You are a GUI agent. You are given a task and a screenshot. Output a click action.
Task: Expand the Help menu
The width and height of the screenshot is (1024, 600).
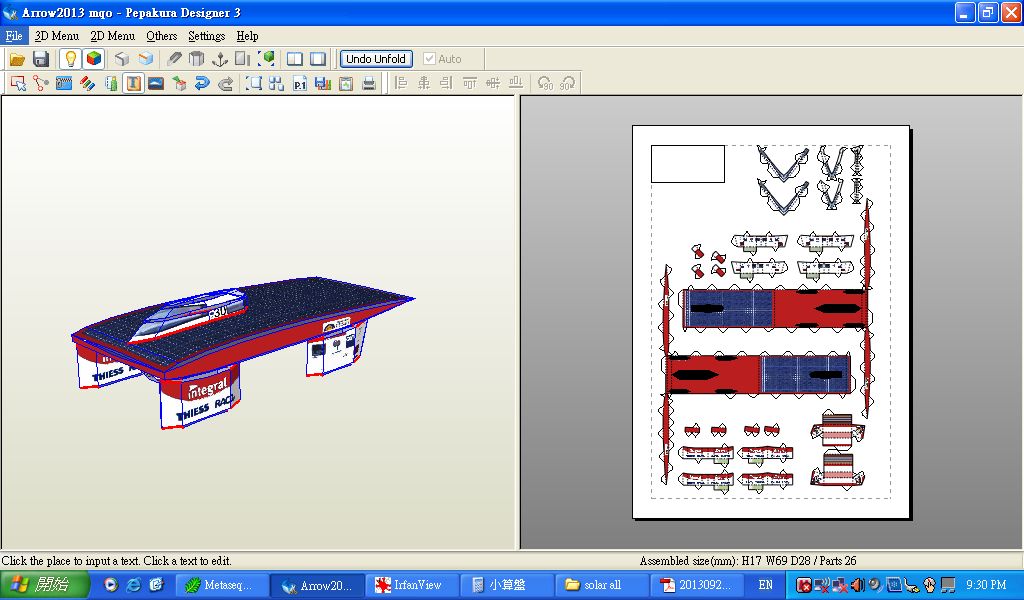(247, 36)
